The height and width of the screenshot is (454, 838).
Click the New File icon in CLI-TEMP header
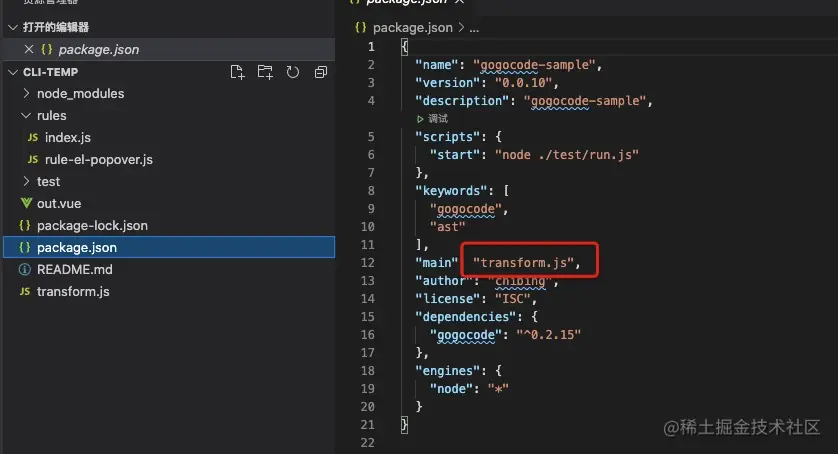pyautogui.click(x=237, y=72)
